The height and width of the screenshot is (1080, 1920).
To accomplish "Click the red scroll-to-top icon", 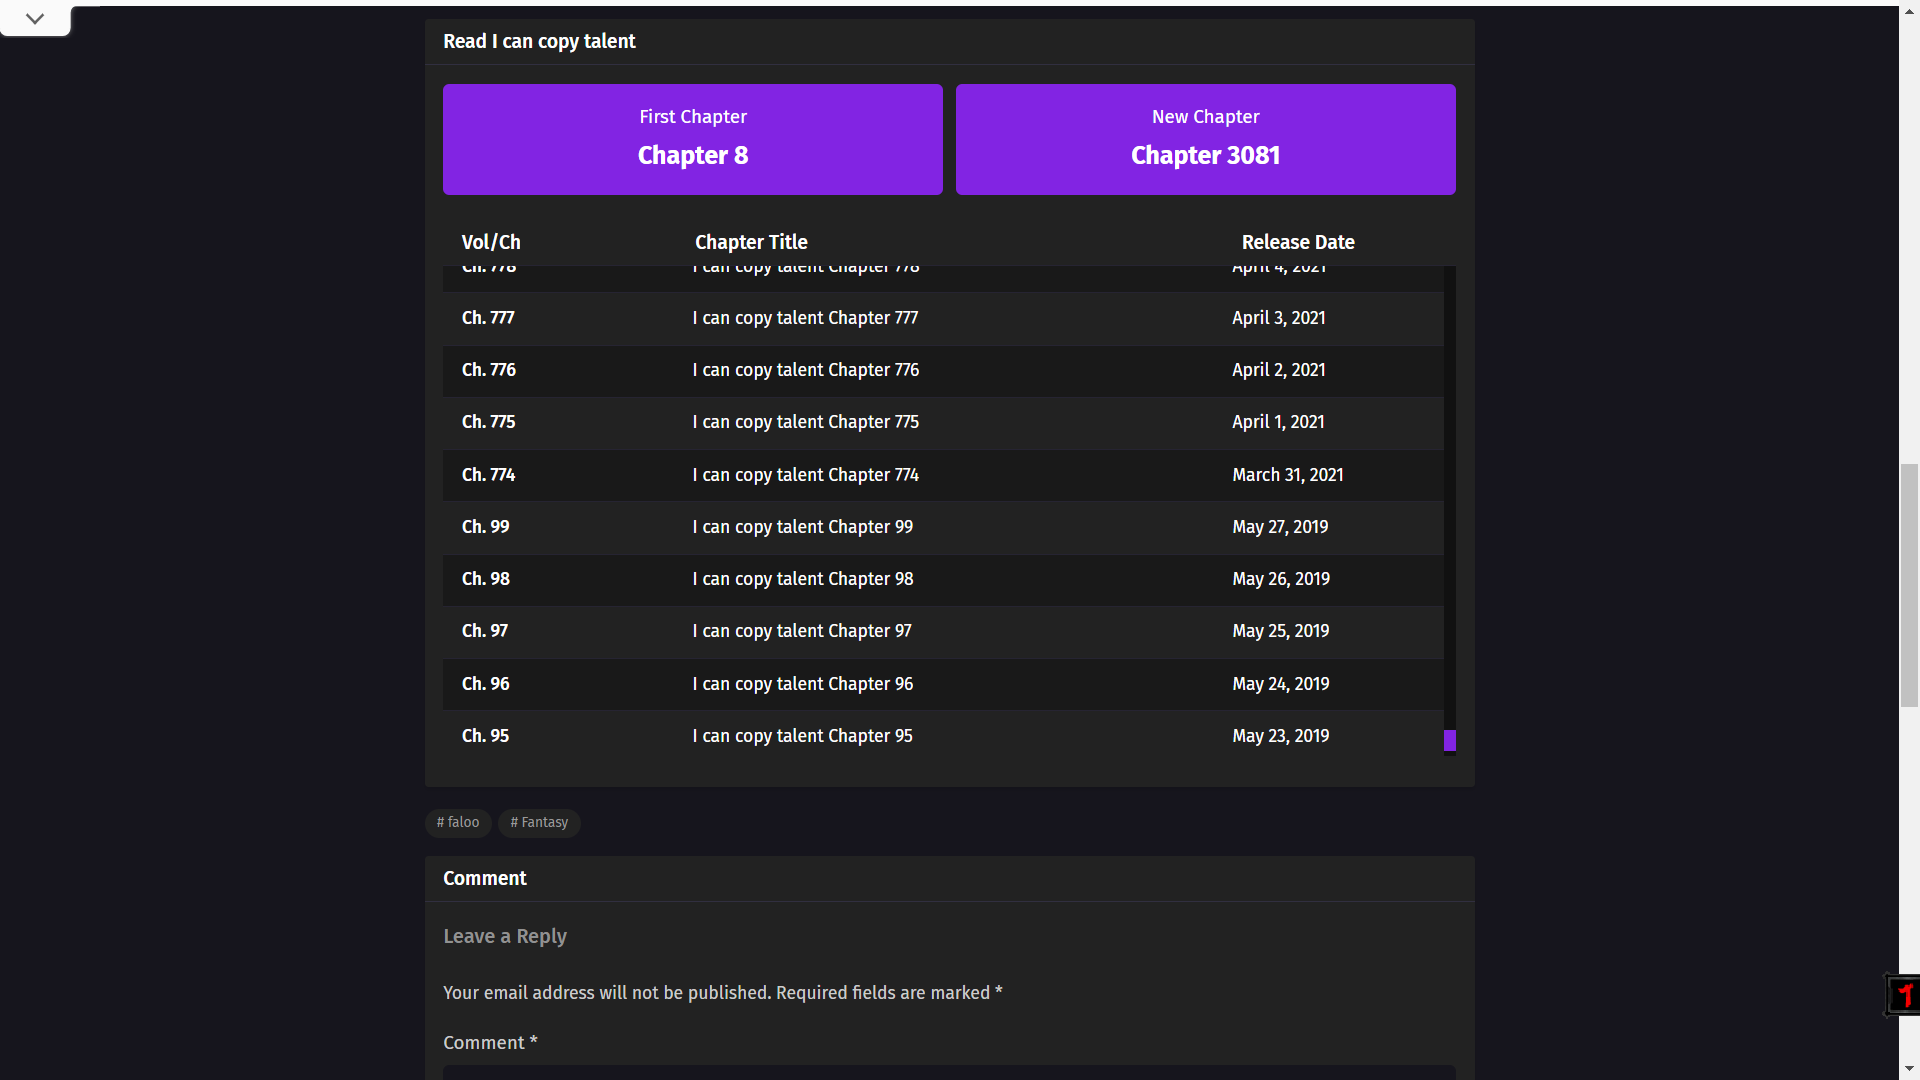I will click(x=1902, y=995).
